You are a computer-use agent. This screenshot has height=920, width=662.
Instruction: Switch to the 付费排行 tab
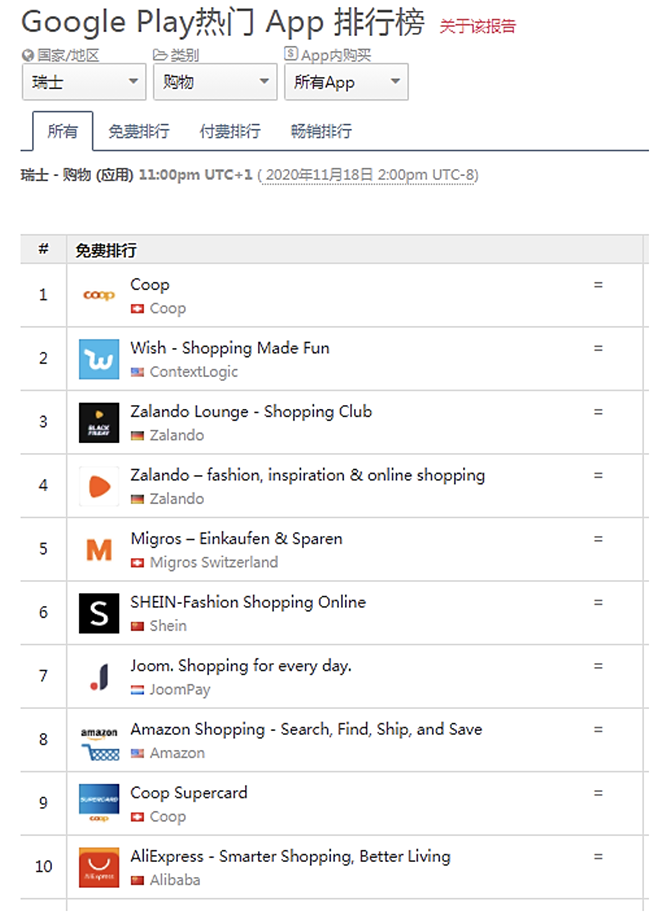click(230, 131)
